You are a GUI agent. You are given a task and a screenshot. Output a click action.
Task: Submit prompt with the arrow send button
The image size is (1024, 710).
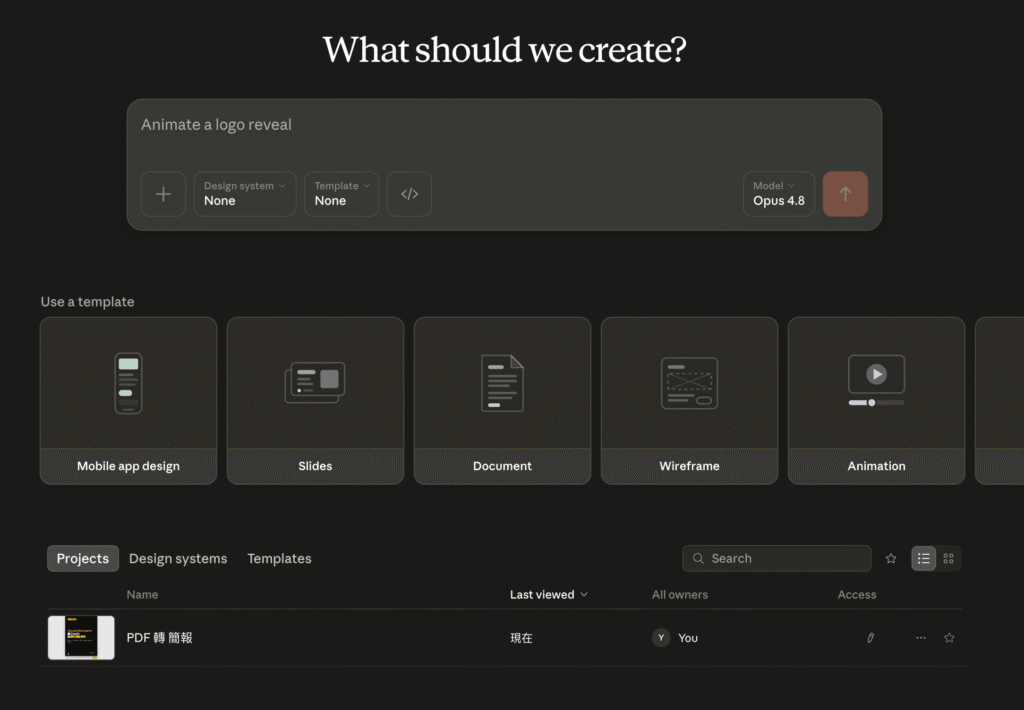click(x=845, y=194)
